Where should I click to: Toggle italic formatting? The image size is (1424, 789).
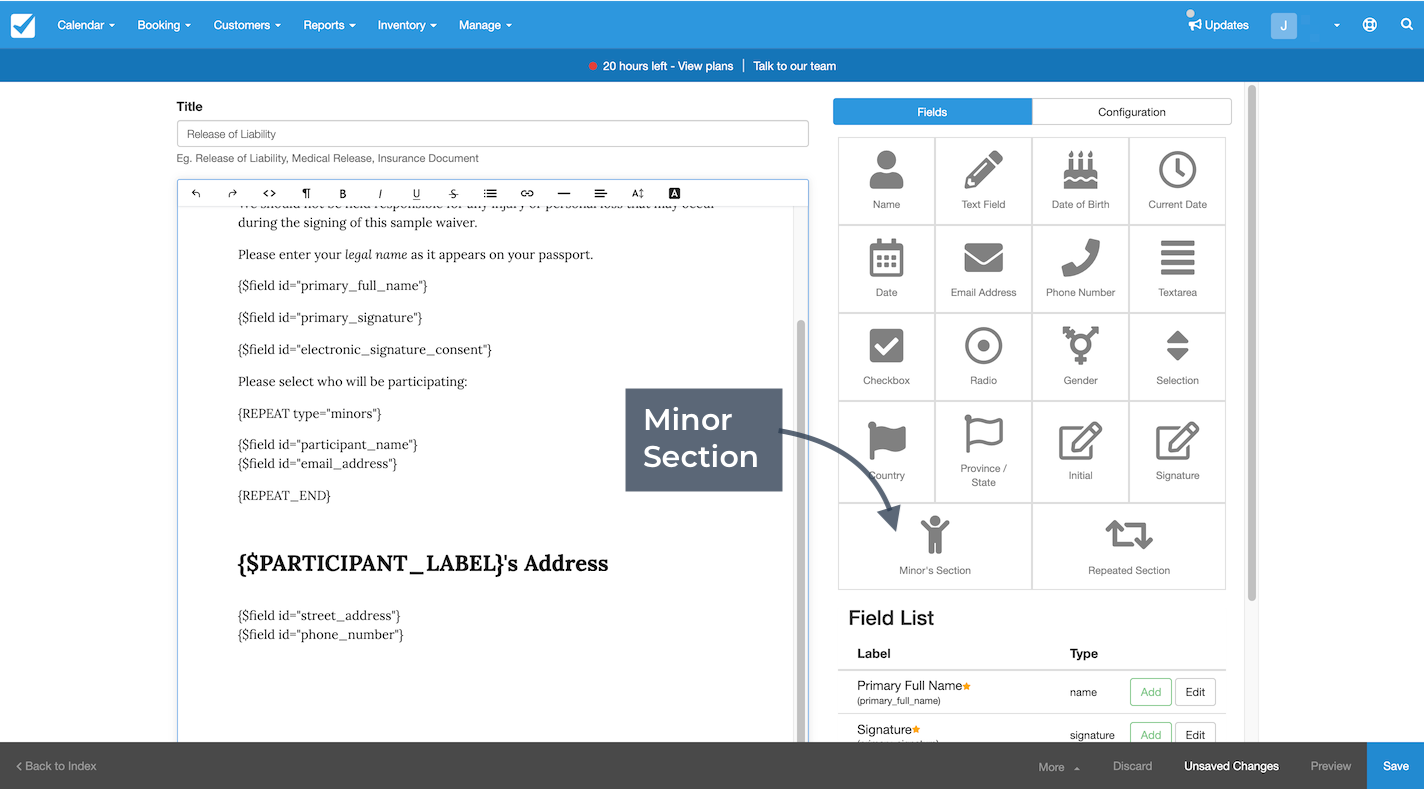pyautogui.click(x=380, y=193)
